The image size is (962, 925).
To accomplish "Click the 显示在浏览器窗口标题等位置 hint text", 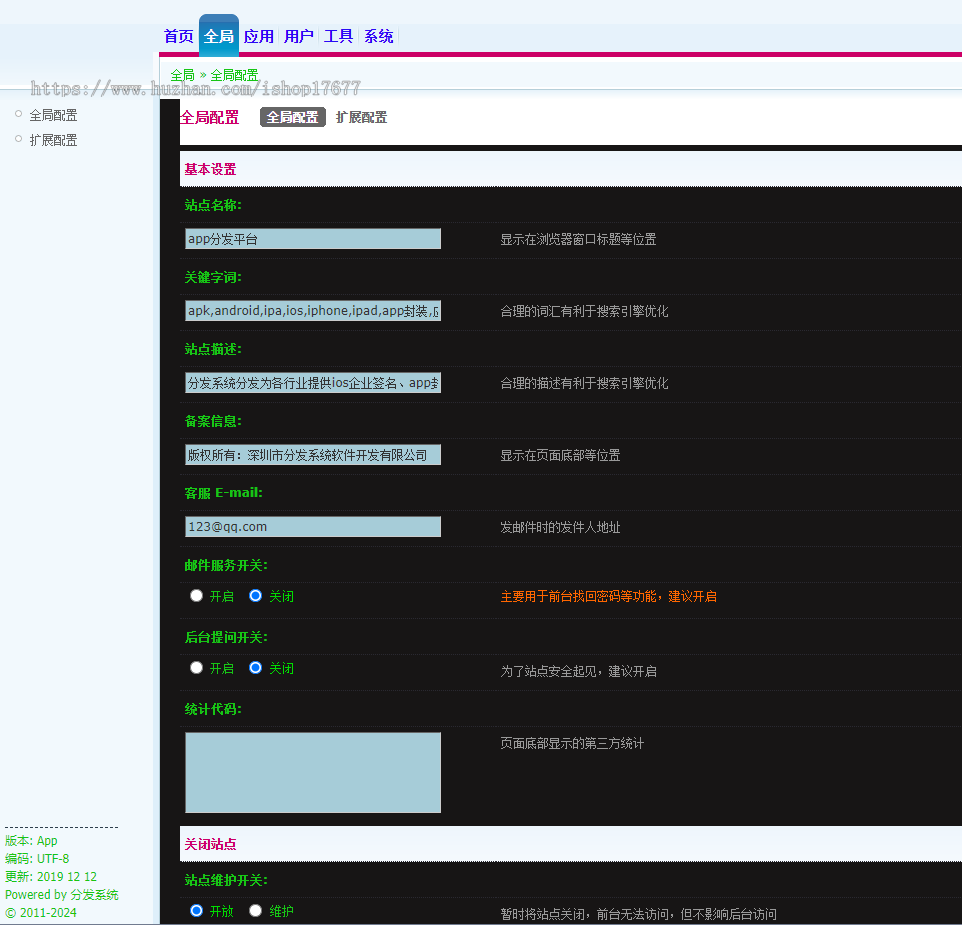I will pos(578,239).
